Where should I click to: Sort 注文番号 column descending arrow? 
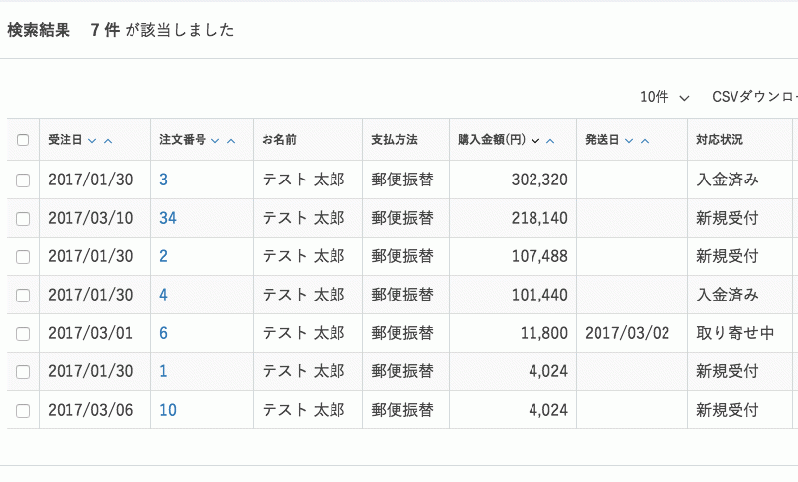(x=215, y=140)
